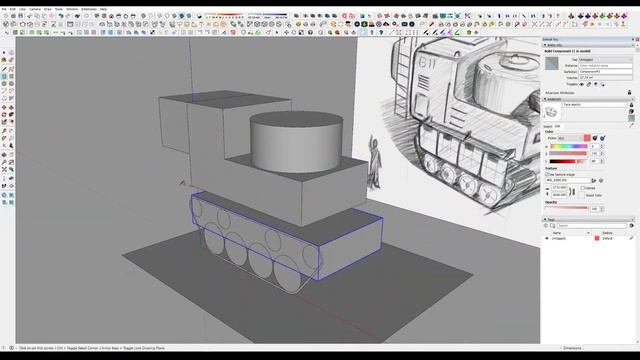Adjust the Opacity slider
The width and height of the screenshot is (640, 360).
coord(566,208)
